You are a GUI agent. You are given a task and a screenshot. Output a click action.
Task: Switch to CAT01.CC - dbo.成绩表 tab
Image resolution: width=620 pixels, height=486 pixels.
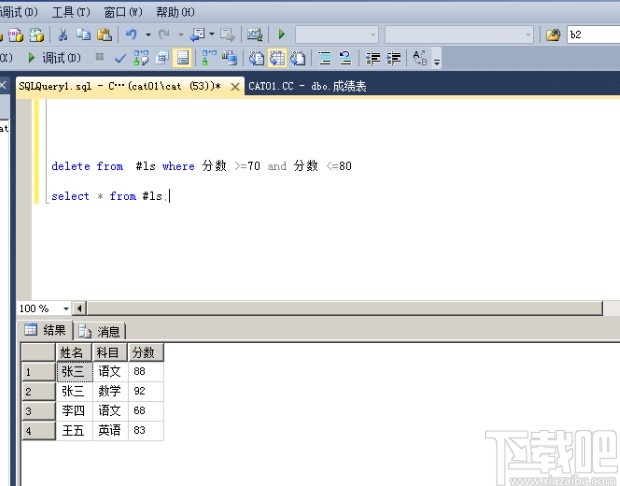point(307,86)
